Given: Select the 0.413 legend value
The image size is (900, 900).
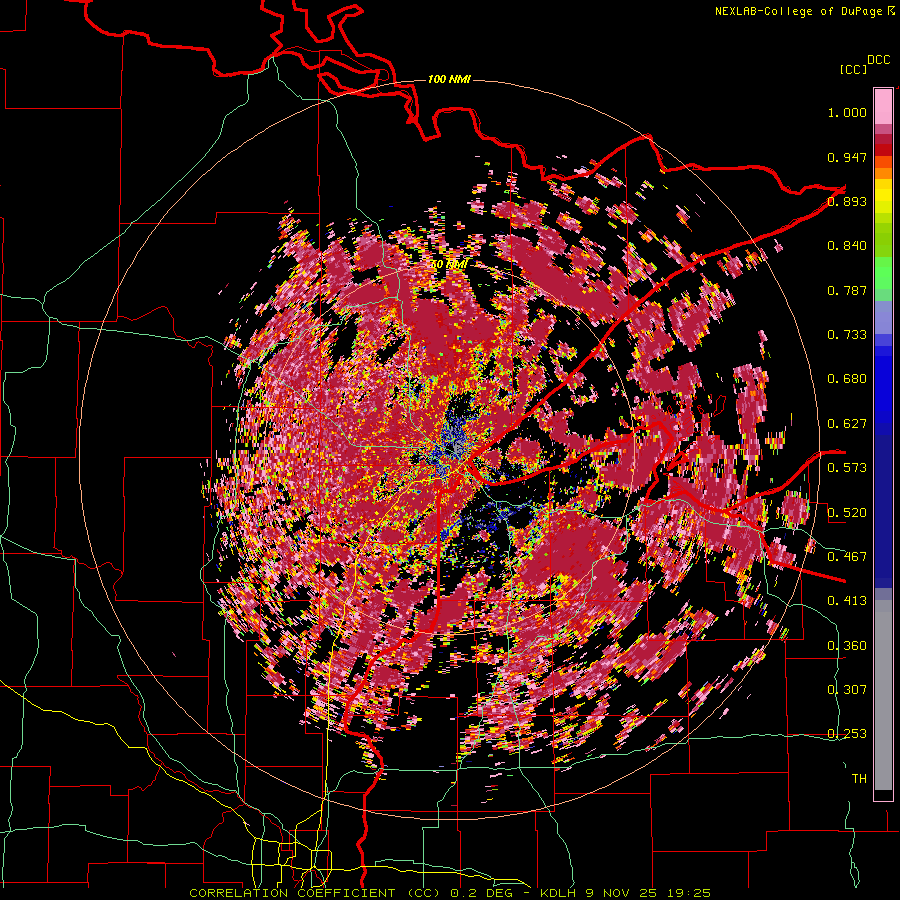Looking at the screenshot, I should coord(847,601).
